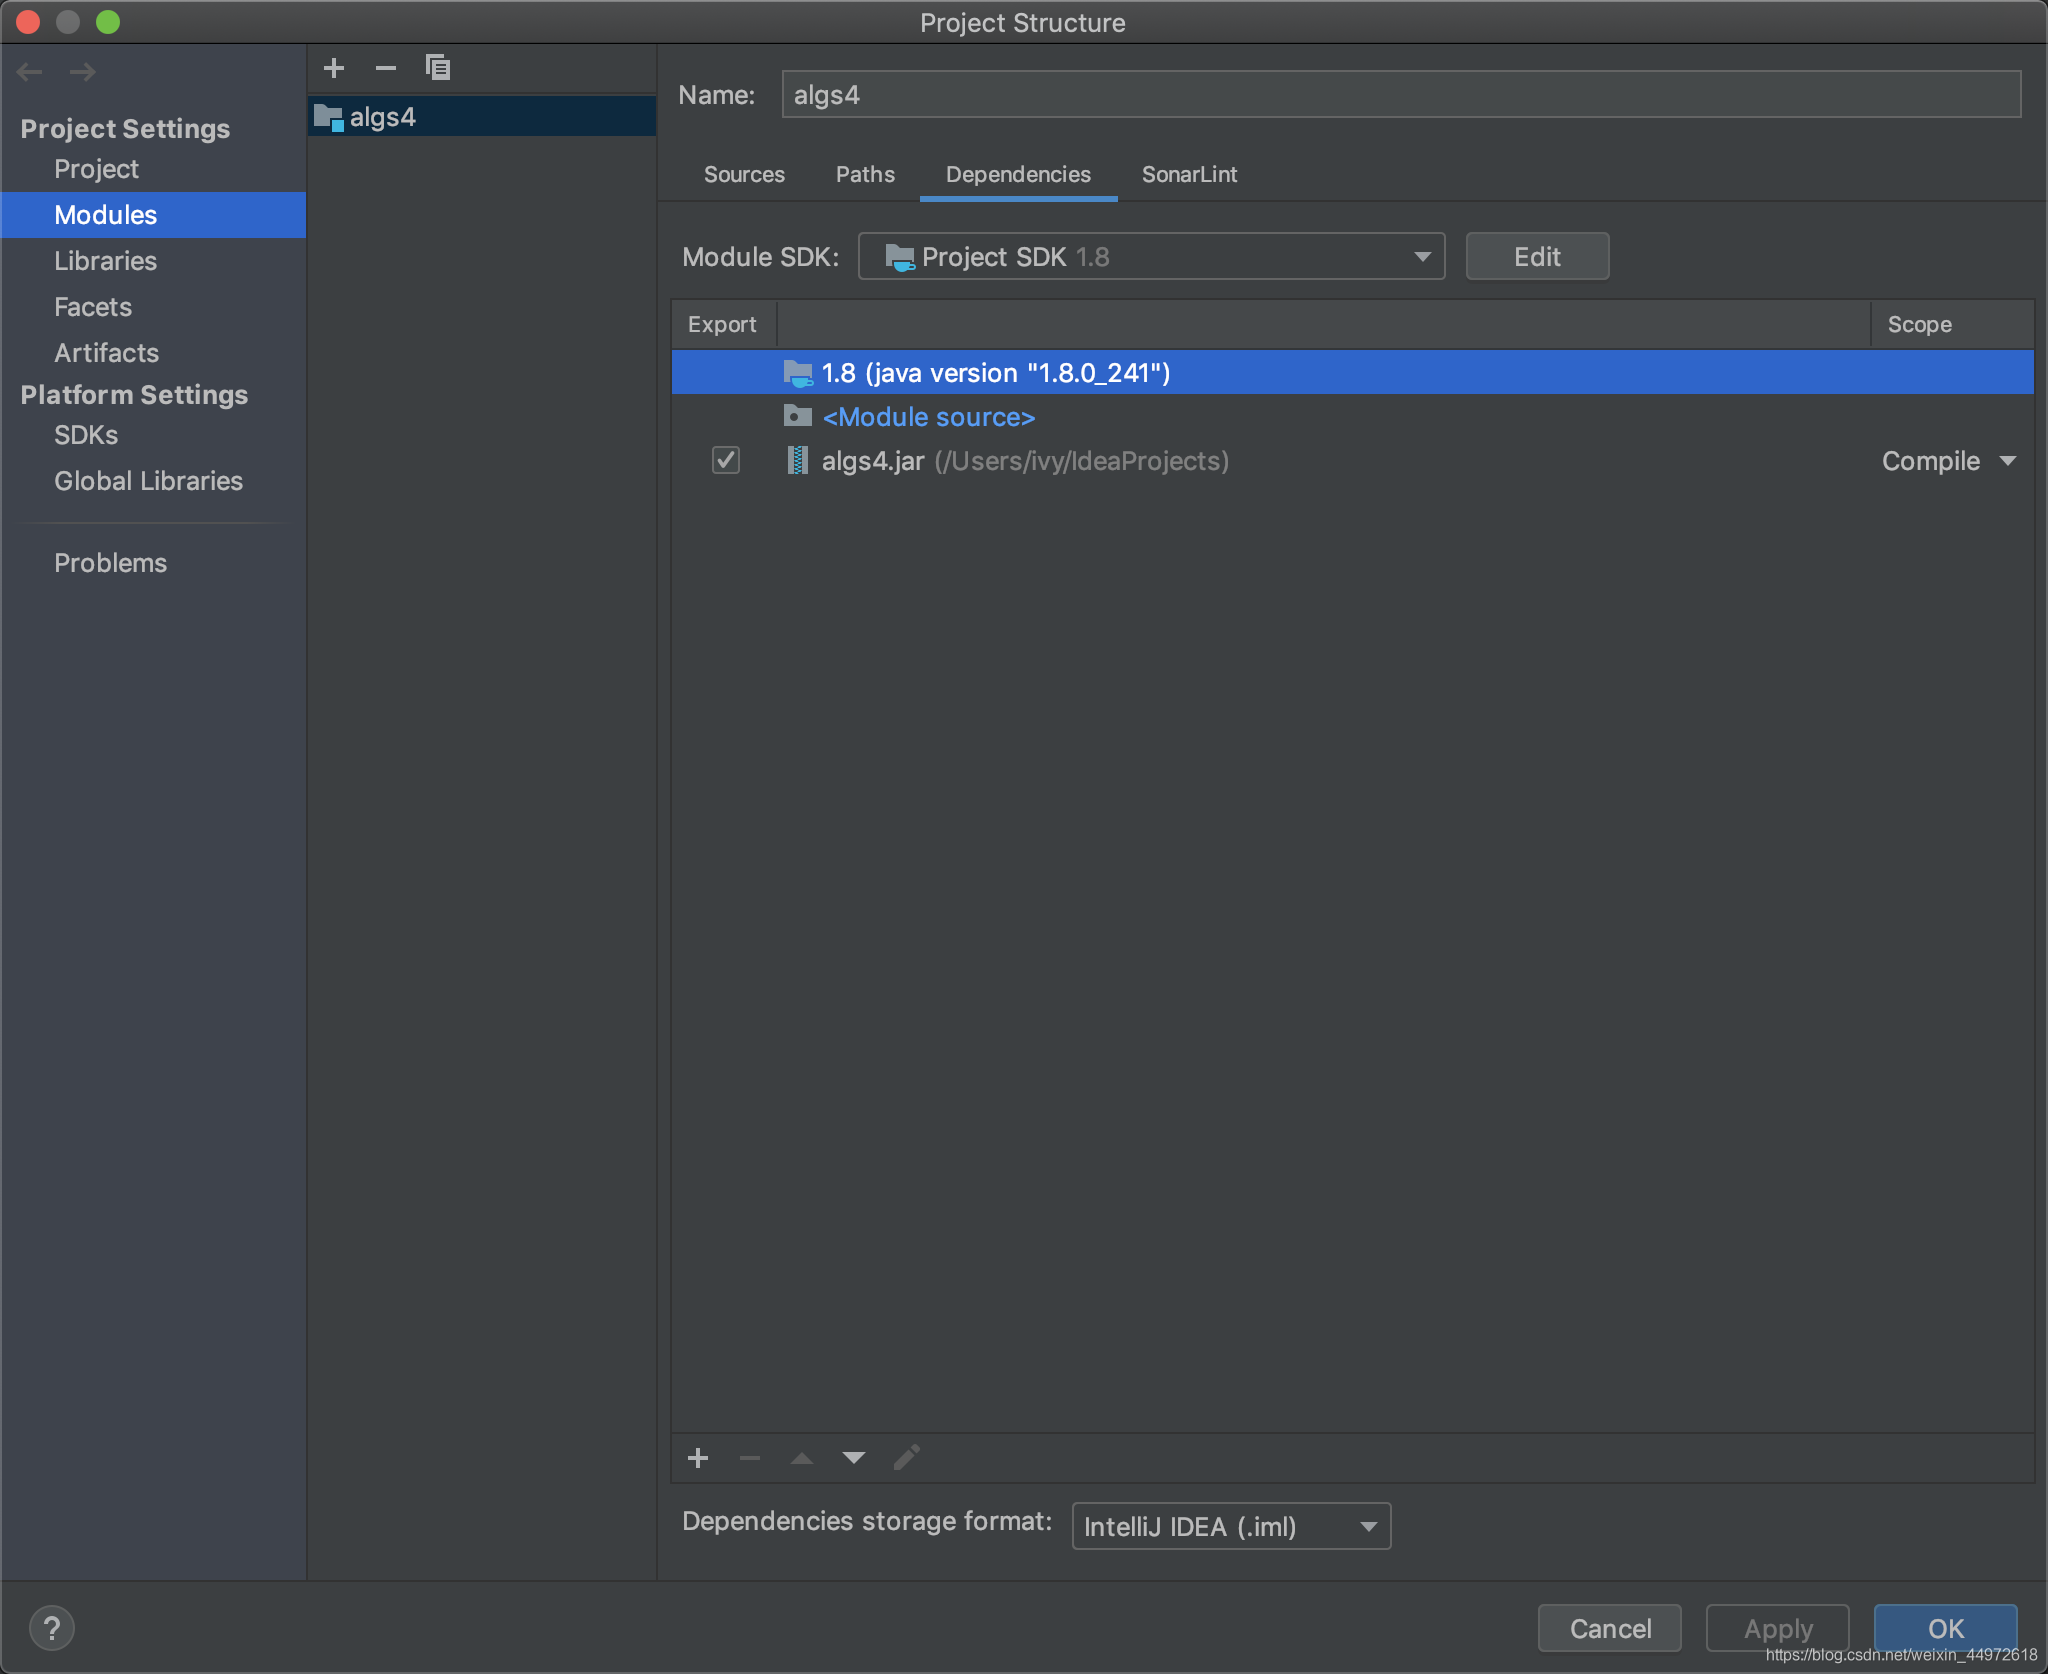Switch to the Sources tab
The width and height of the screenshot is (2048, 1674).
744,174
